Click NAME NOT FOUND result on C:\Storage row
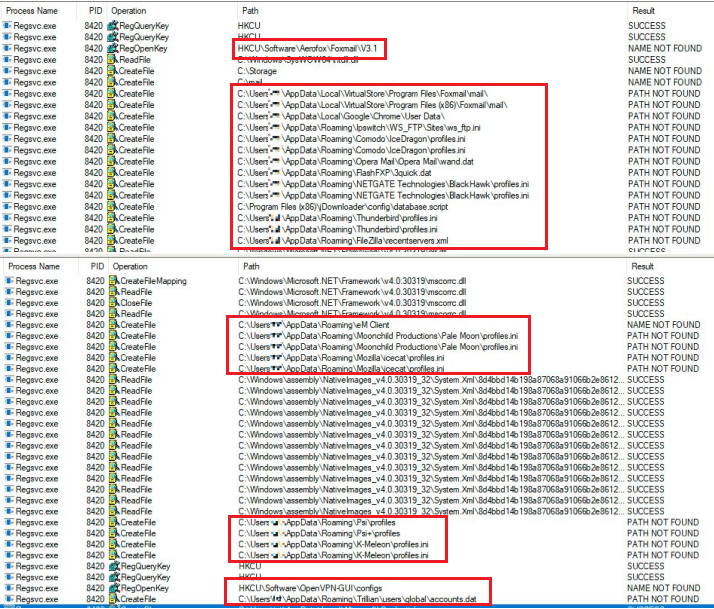This screenshot has height=609, width=714. (x=665, y=71)
